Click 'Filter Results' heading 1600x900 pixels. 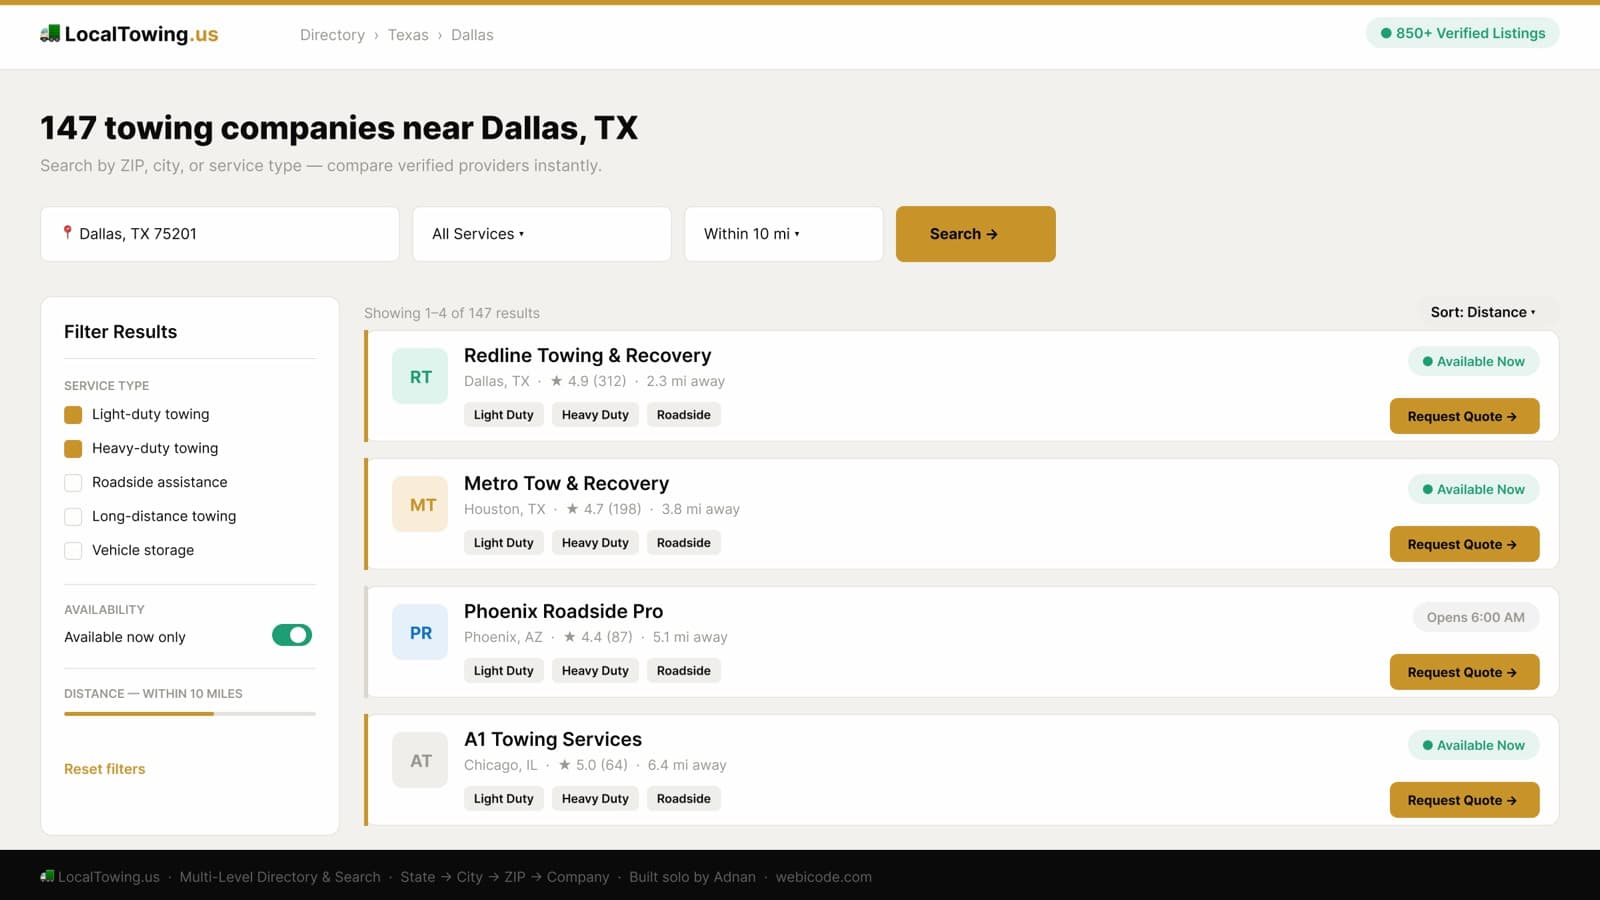[120, 332]
